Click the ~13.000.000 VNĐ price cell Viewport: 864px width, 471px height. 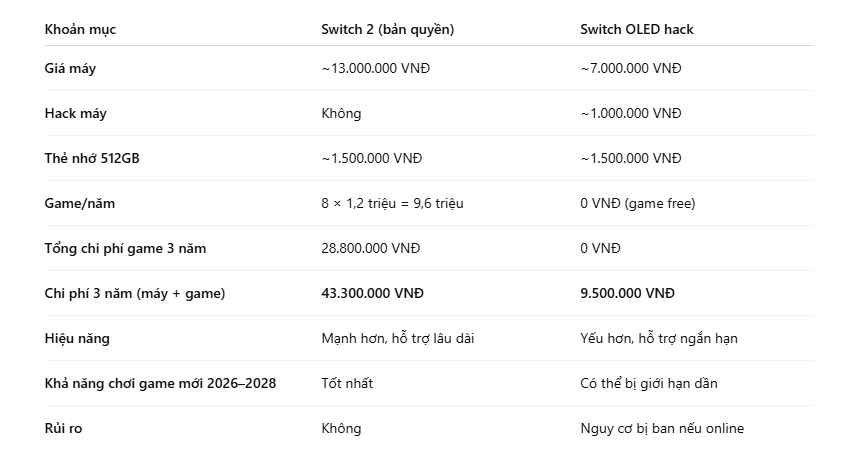pyautogui.click(x=376, y=68)
